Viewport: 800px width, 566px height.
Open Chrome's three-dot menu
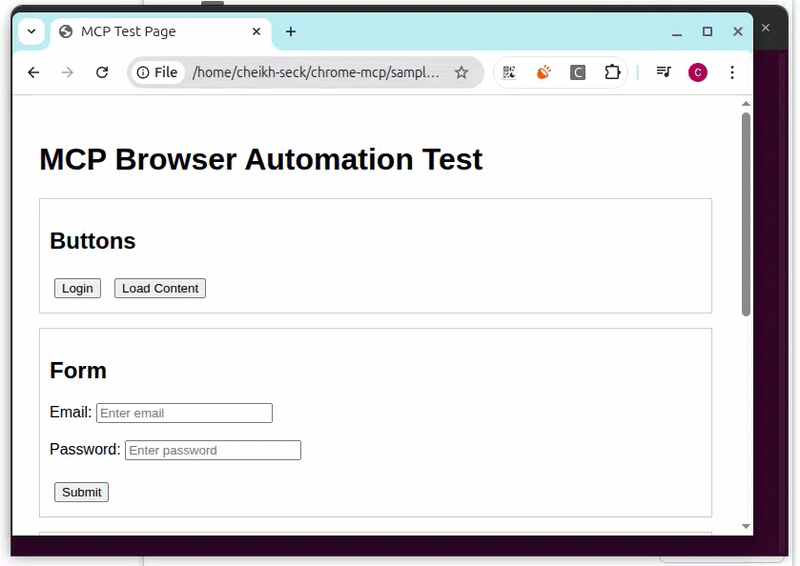coord(732,72)
